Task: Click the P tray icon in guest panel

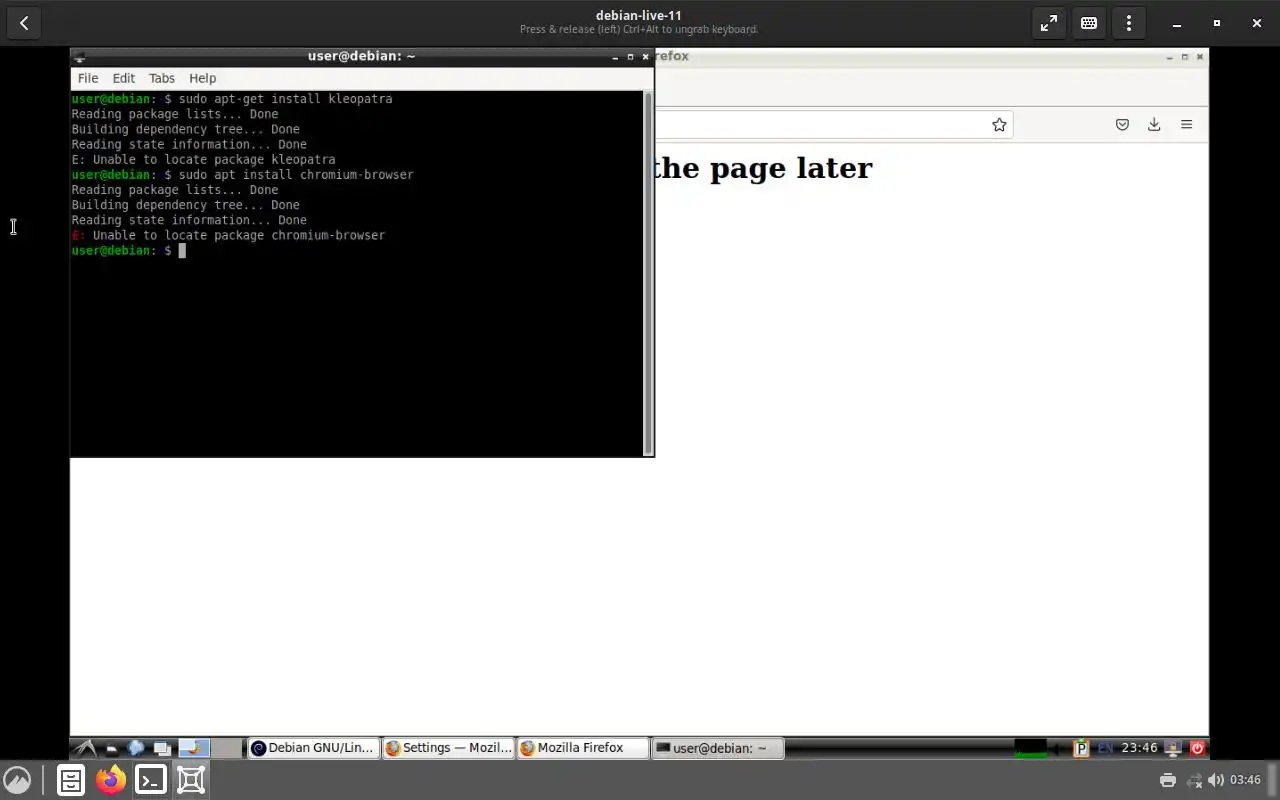Action: [x=1081, y=748]
